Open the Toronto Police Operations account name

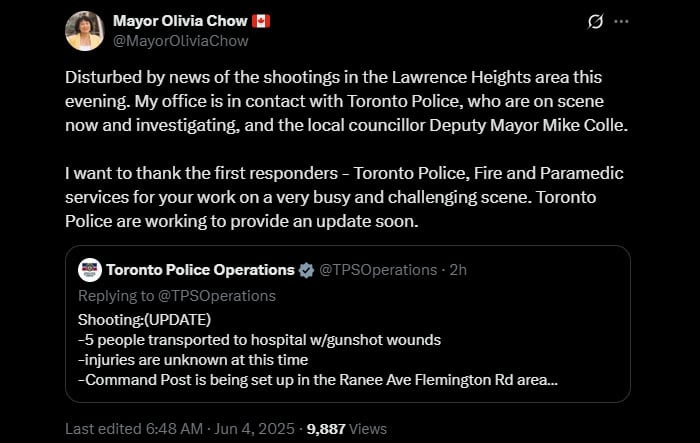[200, 270]
